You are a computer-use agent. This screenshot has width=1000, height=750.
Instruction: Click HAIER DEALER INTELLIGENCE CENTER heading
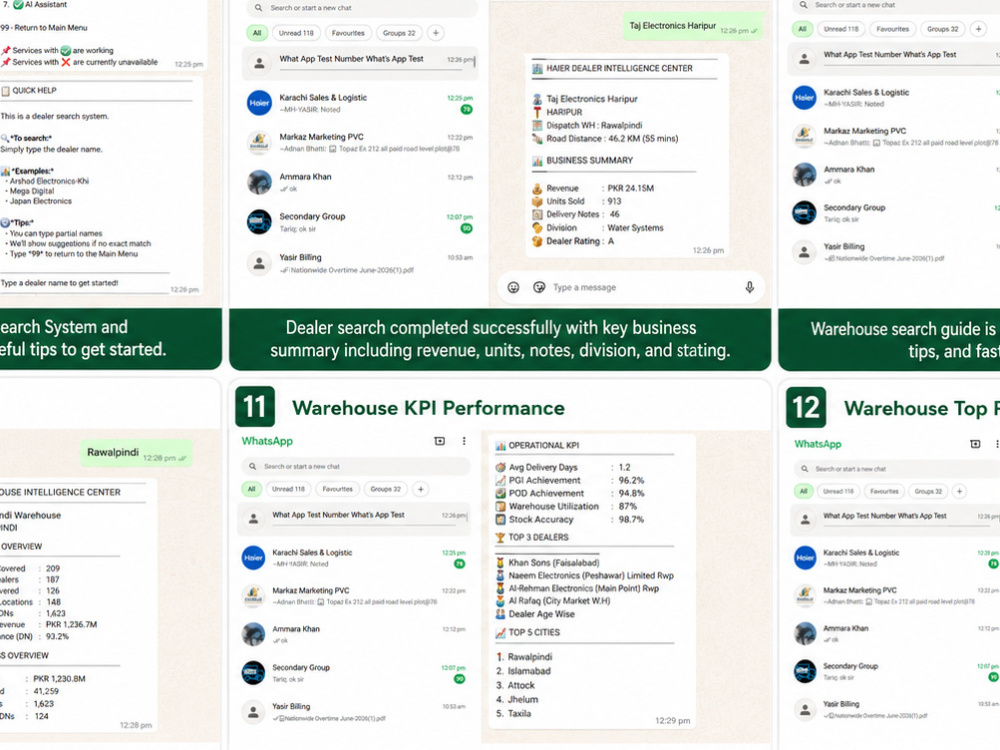click(x=619, y=68)
